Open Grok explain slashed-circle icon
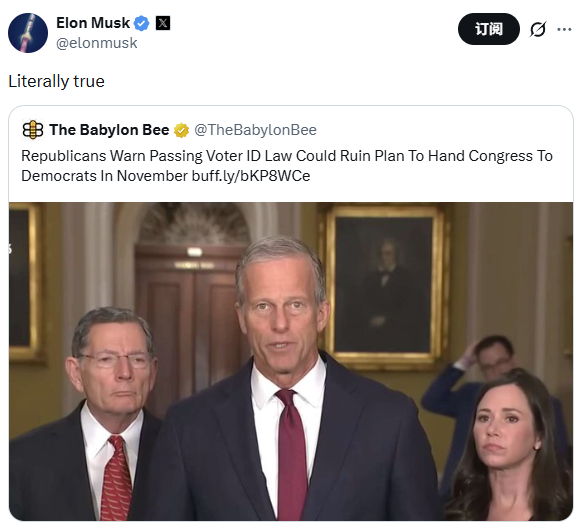 click(538, 29)
